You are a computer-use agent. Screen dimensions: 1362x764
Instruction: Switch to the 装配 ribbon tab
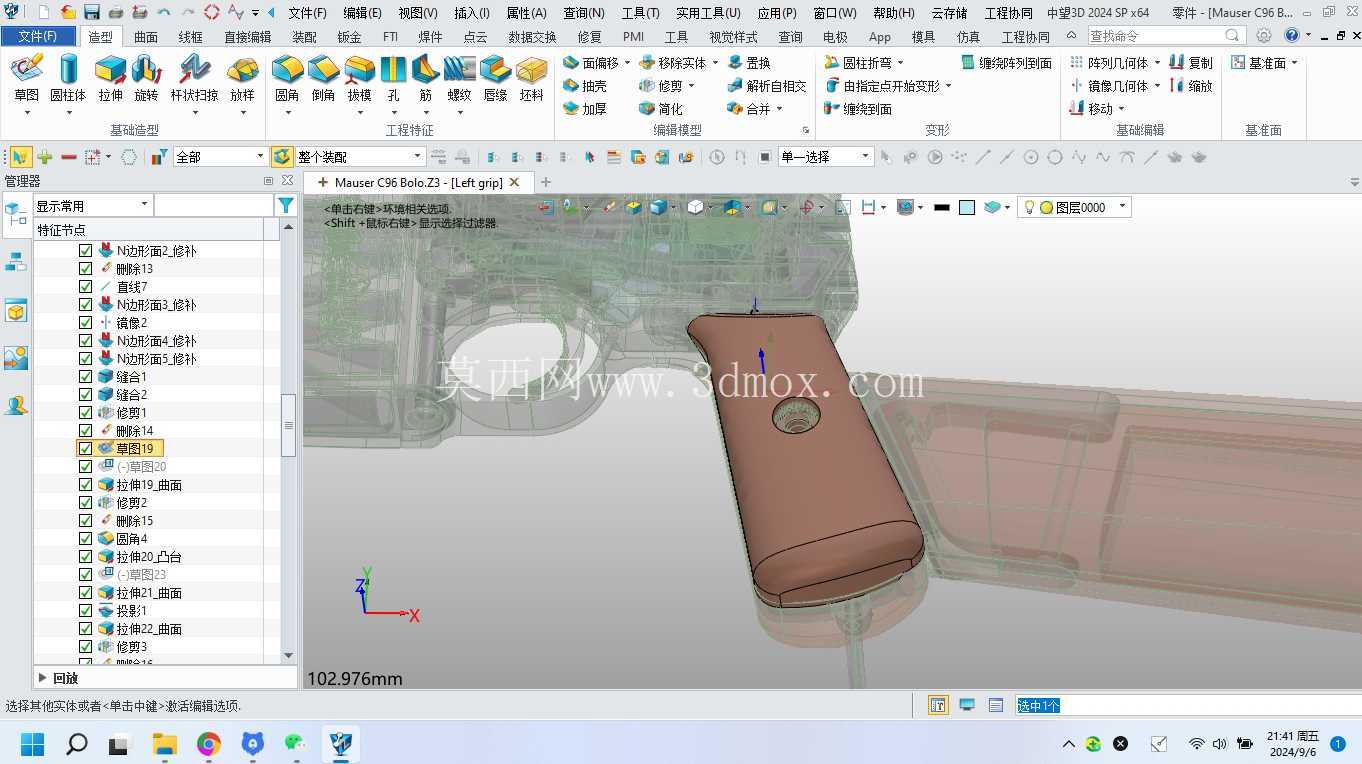[304, 37]
